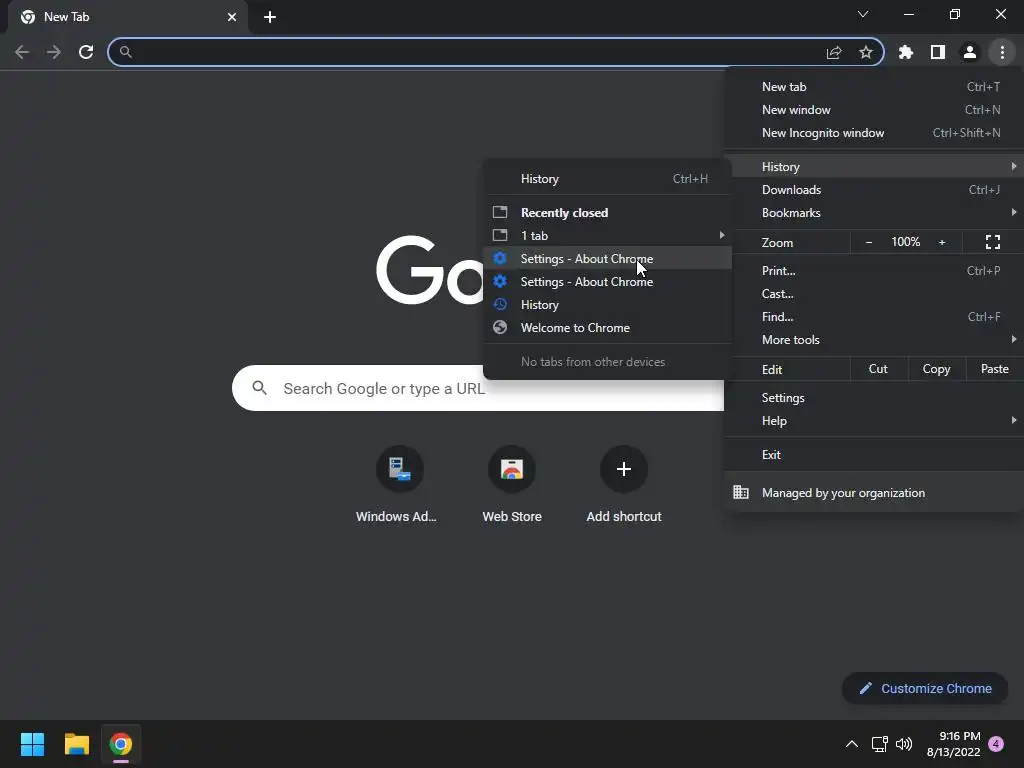Expand the More tools submenu

click(874, 340)
